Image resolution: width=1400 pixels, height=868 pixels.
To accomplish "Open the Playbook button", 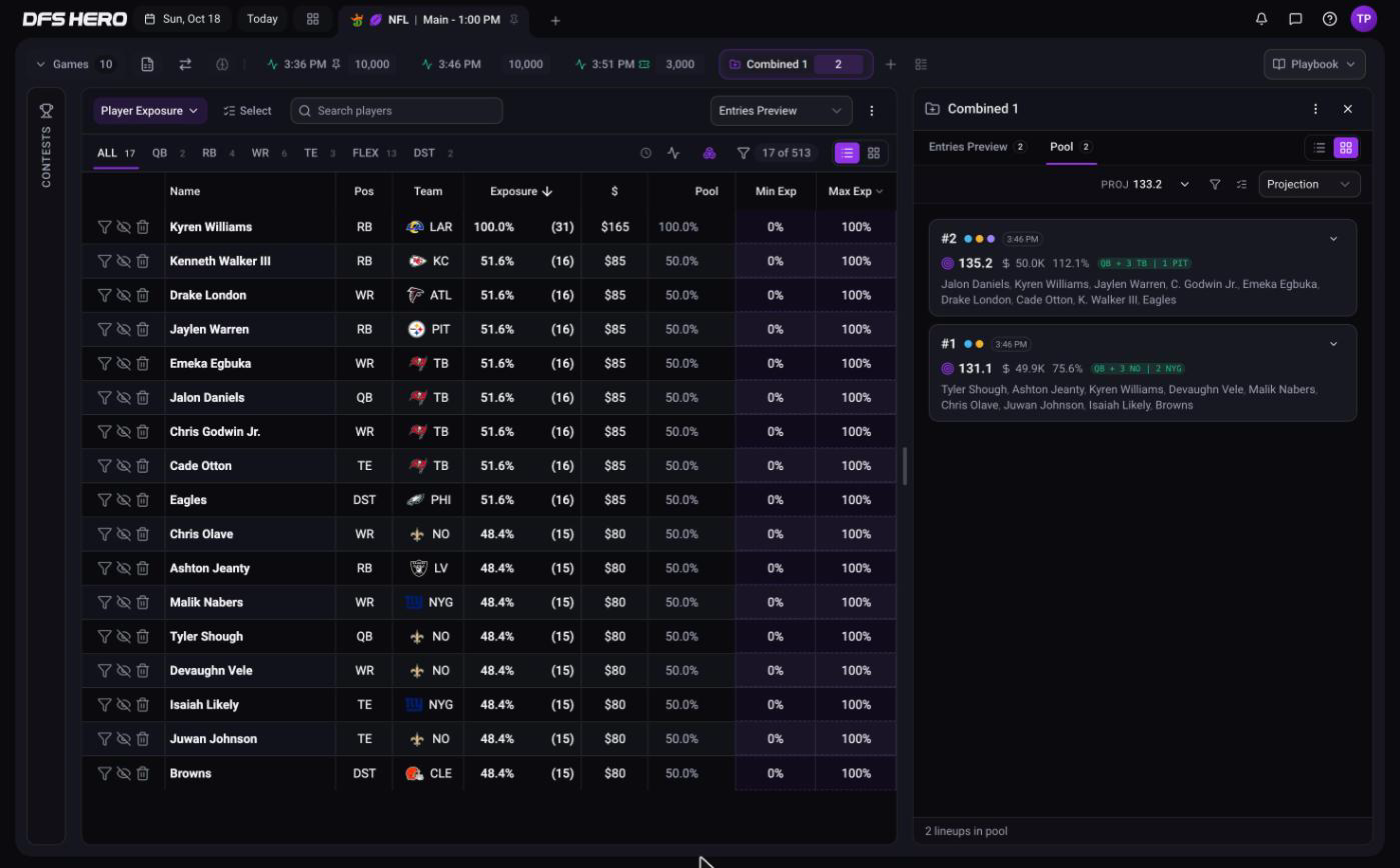I will pyautogui.click(x=1315, y=64).
